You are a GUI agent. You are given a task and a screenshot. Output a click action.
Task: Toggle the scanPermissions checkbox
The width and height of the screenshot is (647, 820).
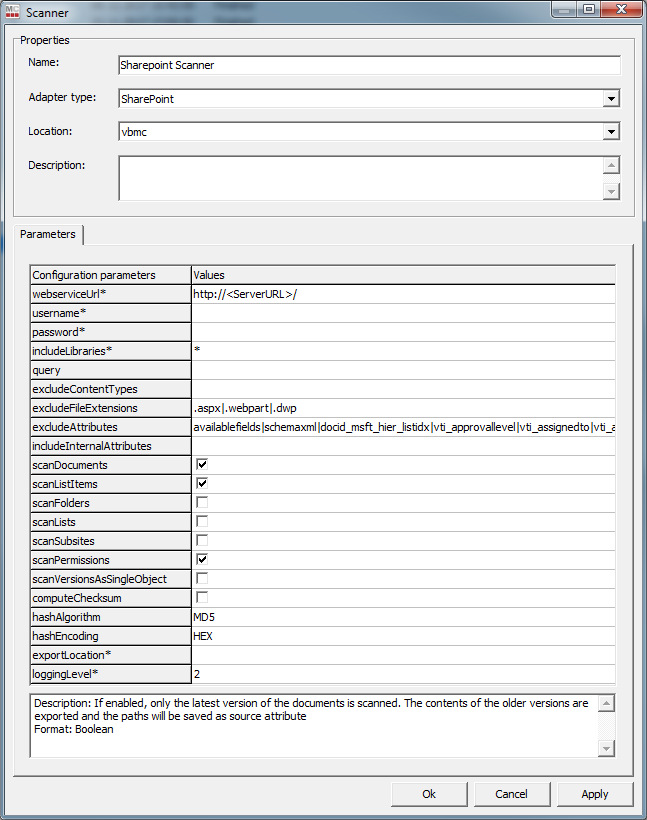coord(202,560)
